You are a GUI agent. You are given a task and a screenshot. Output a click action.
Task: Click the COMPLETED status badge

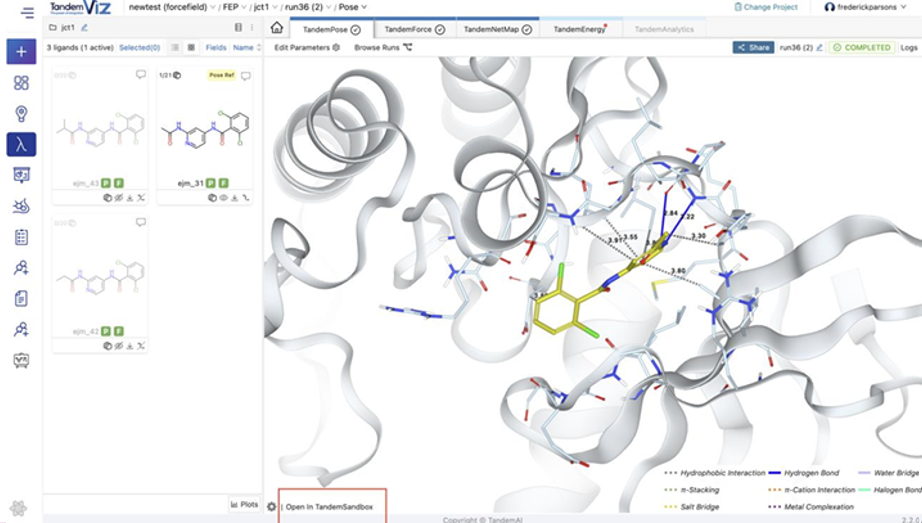tap(862, 48)
